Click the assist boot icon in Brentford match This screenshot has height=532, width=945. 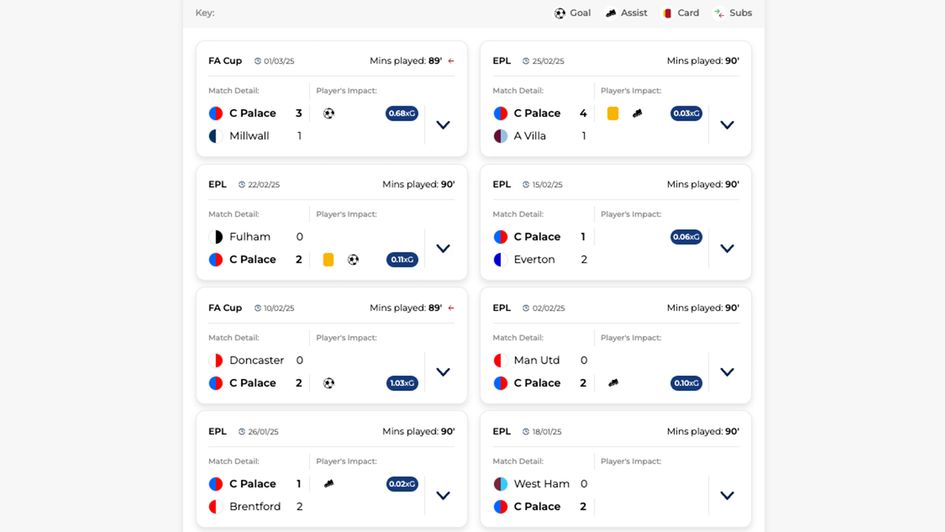[x=329, y=484]
